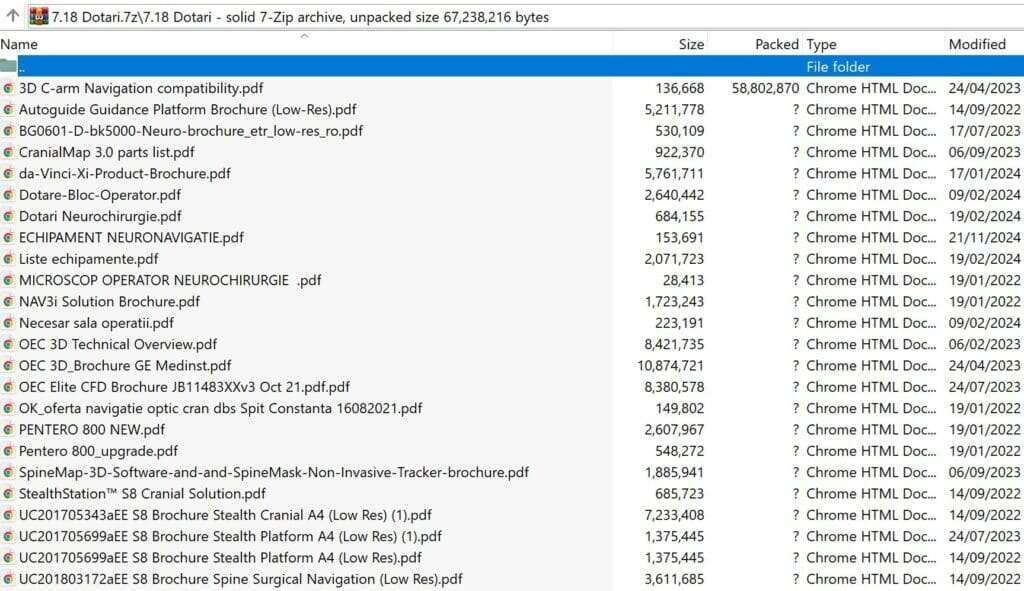
Task: Click the icon of Autoguide Guidance Platform Brochure
Action: [8, 109]
